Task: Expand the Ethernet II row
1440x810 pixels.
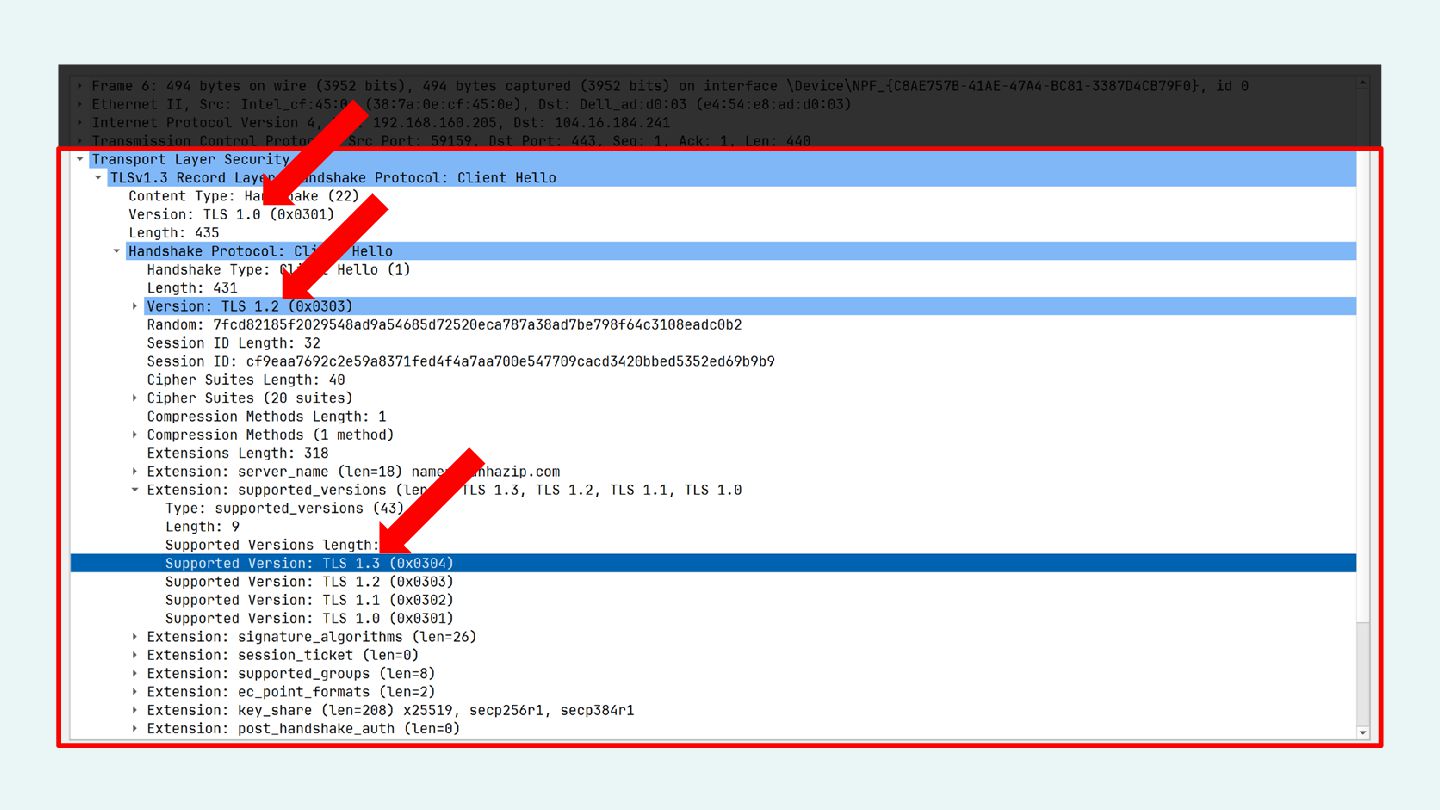Action: (80, 104)
